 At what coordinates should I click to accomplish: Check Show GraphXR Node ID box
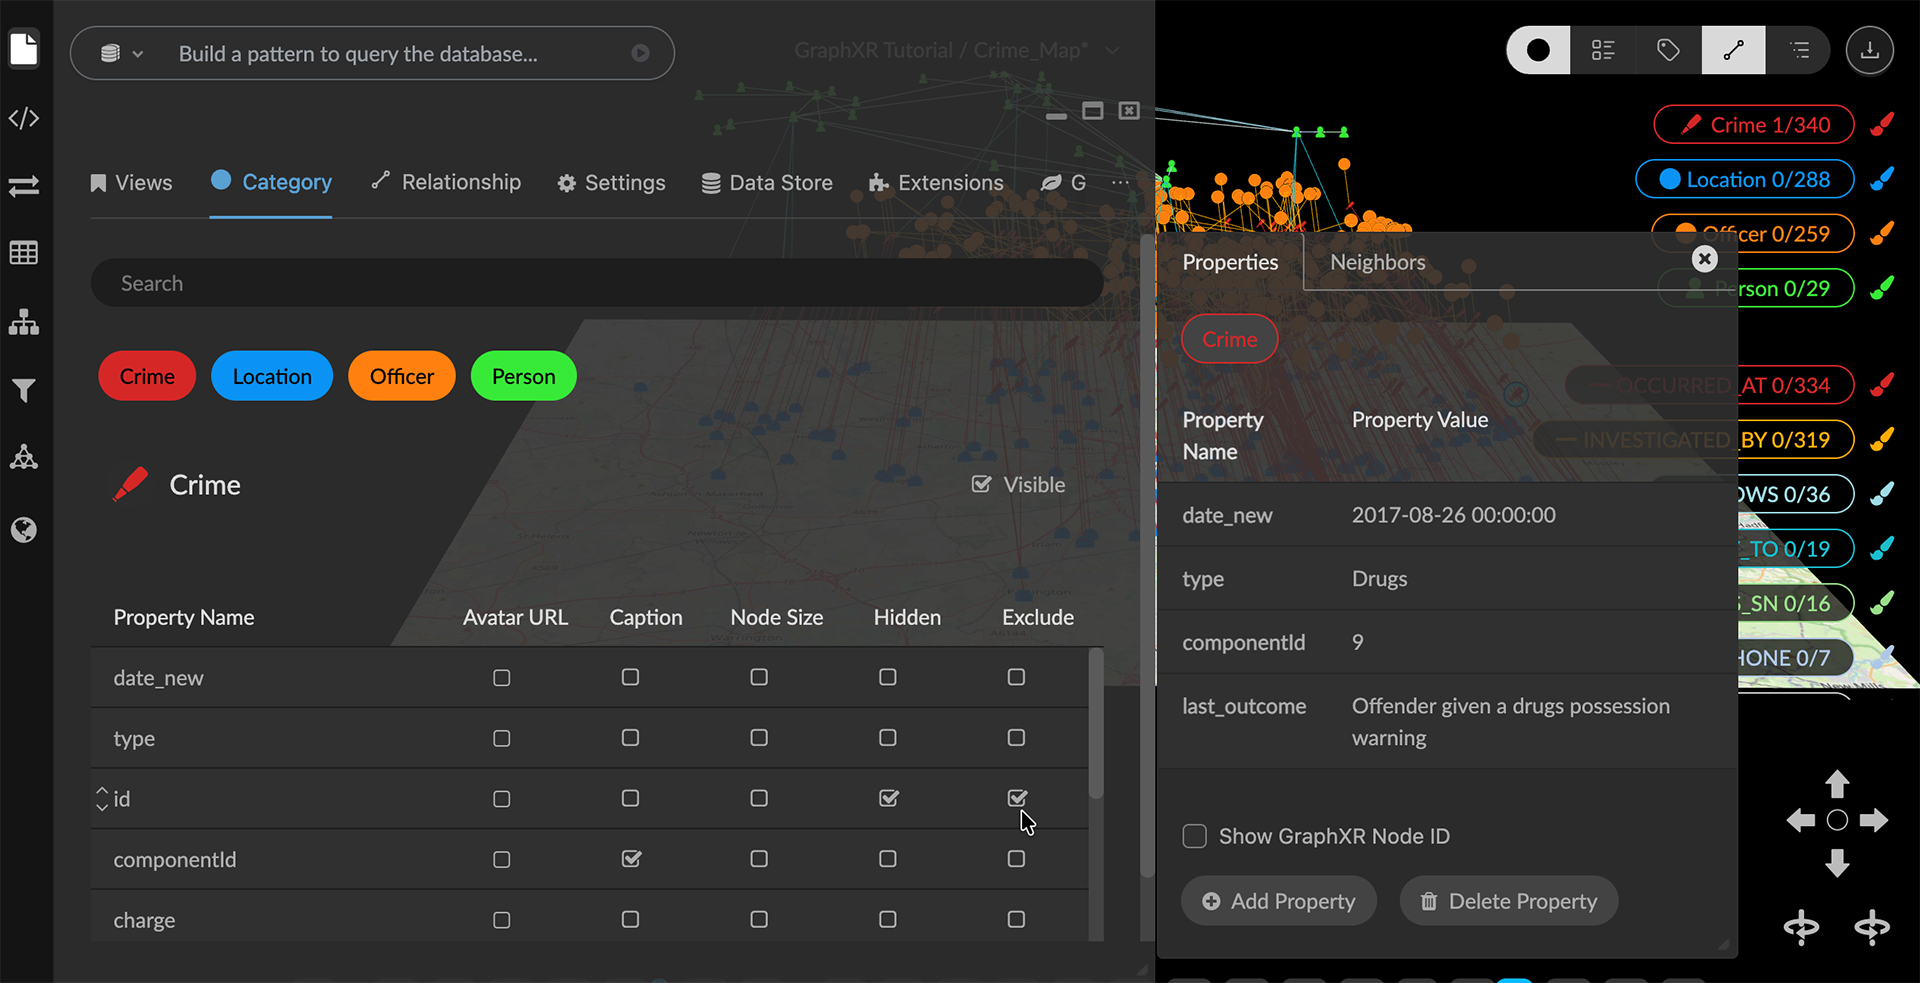click(x=1195, y=836)
